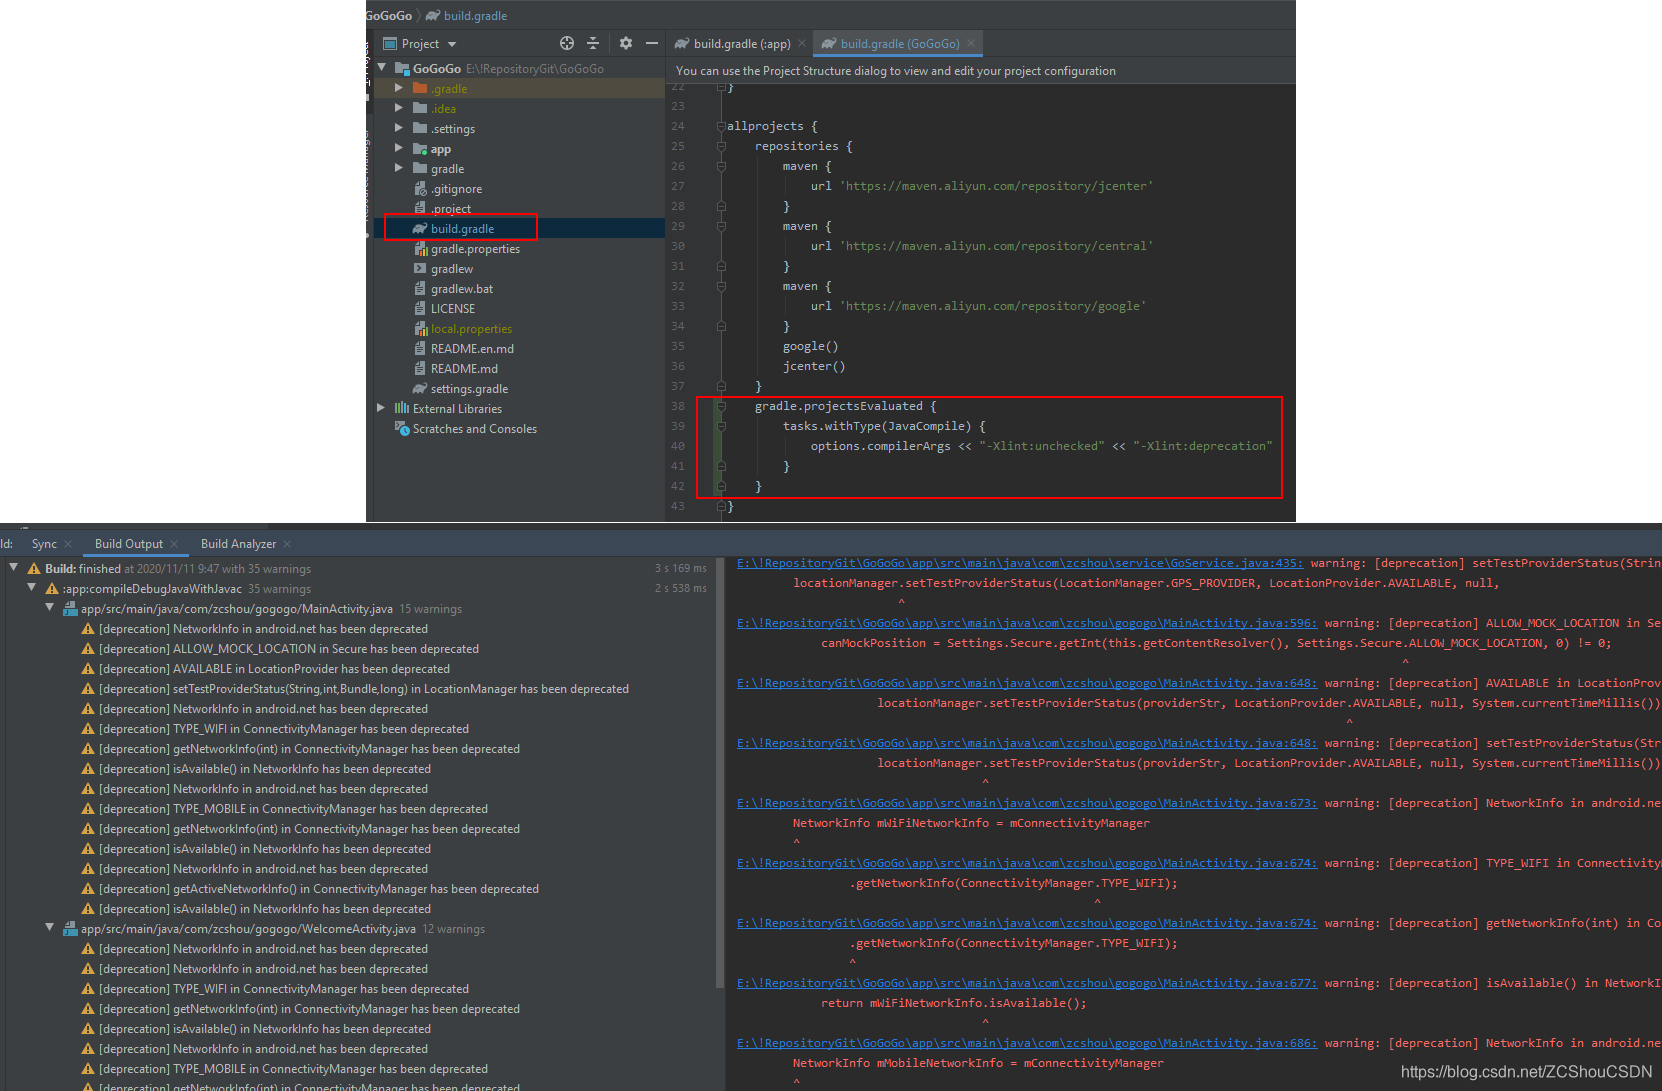Click the collapse all icon in Project panel
The height and width of the screenshot is (1091, 1662).
point(593,43)
